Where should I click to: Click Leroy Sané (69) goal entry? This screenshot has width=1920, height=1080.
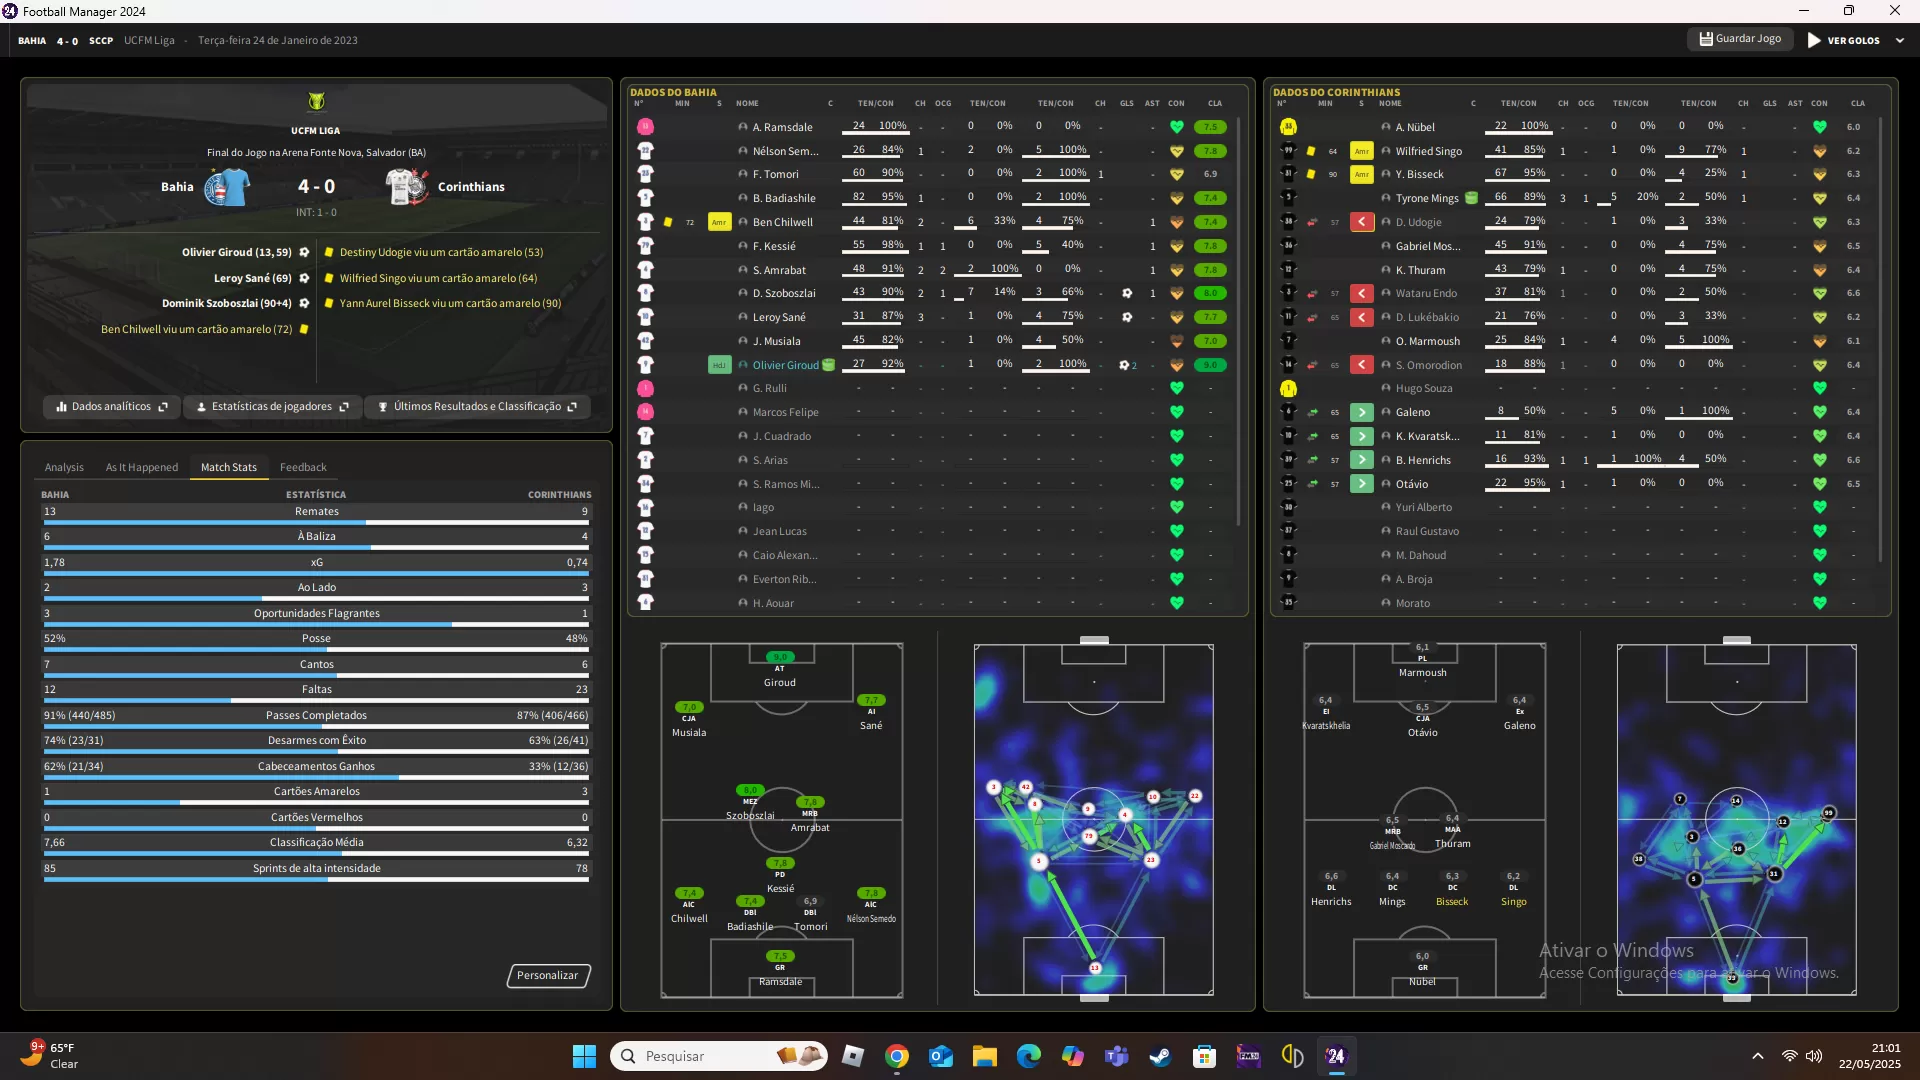[261, 278]
